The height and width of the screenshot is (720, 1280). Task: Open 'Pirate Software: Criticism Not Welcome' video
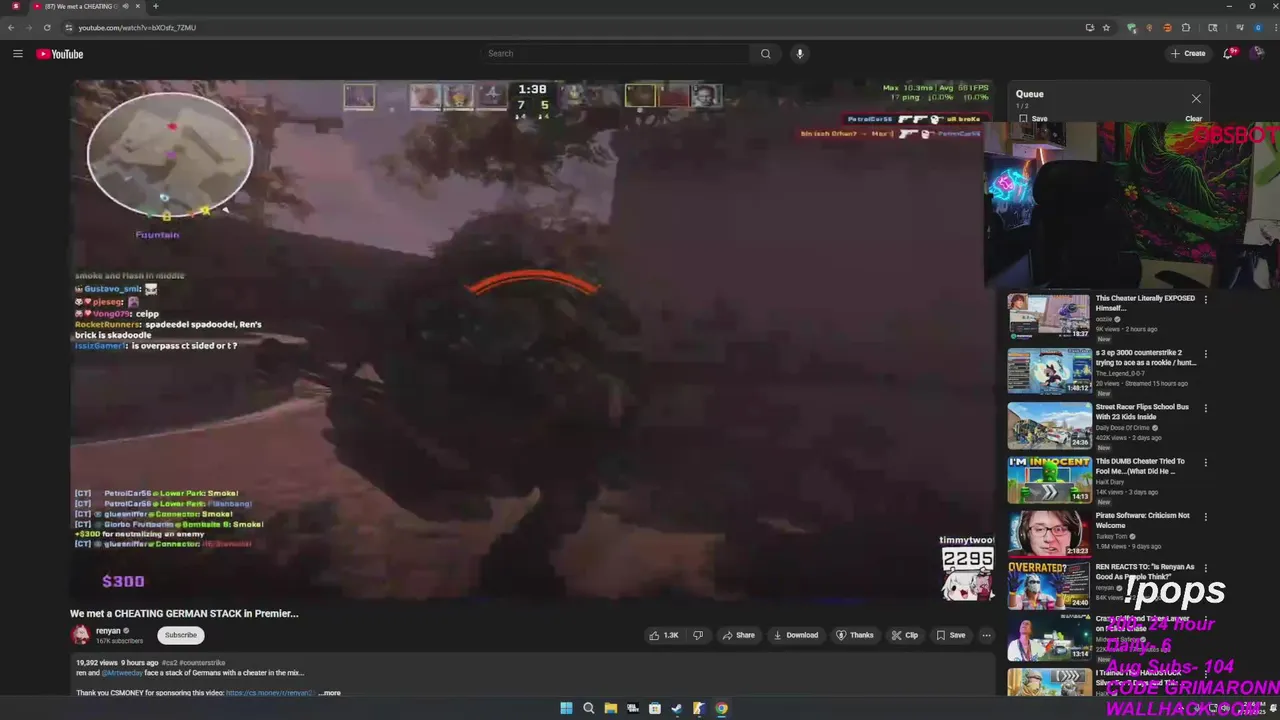pyautogui.click(x=1142, y=520)
